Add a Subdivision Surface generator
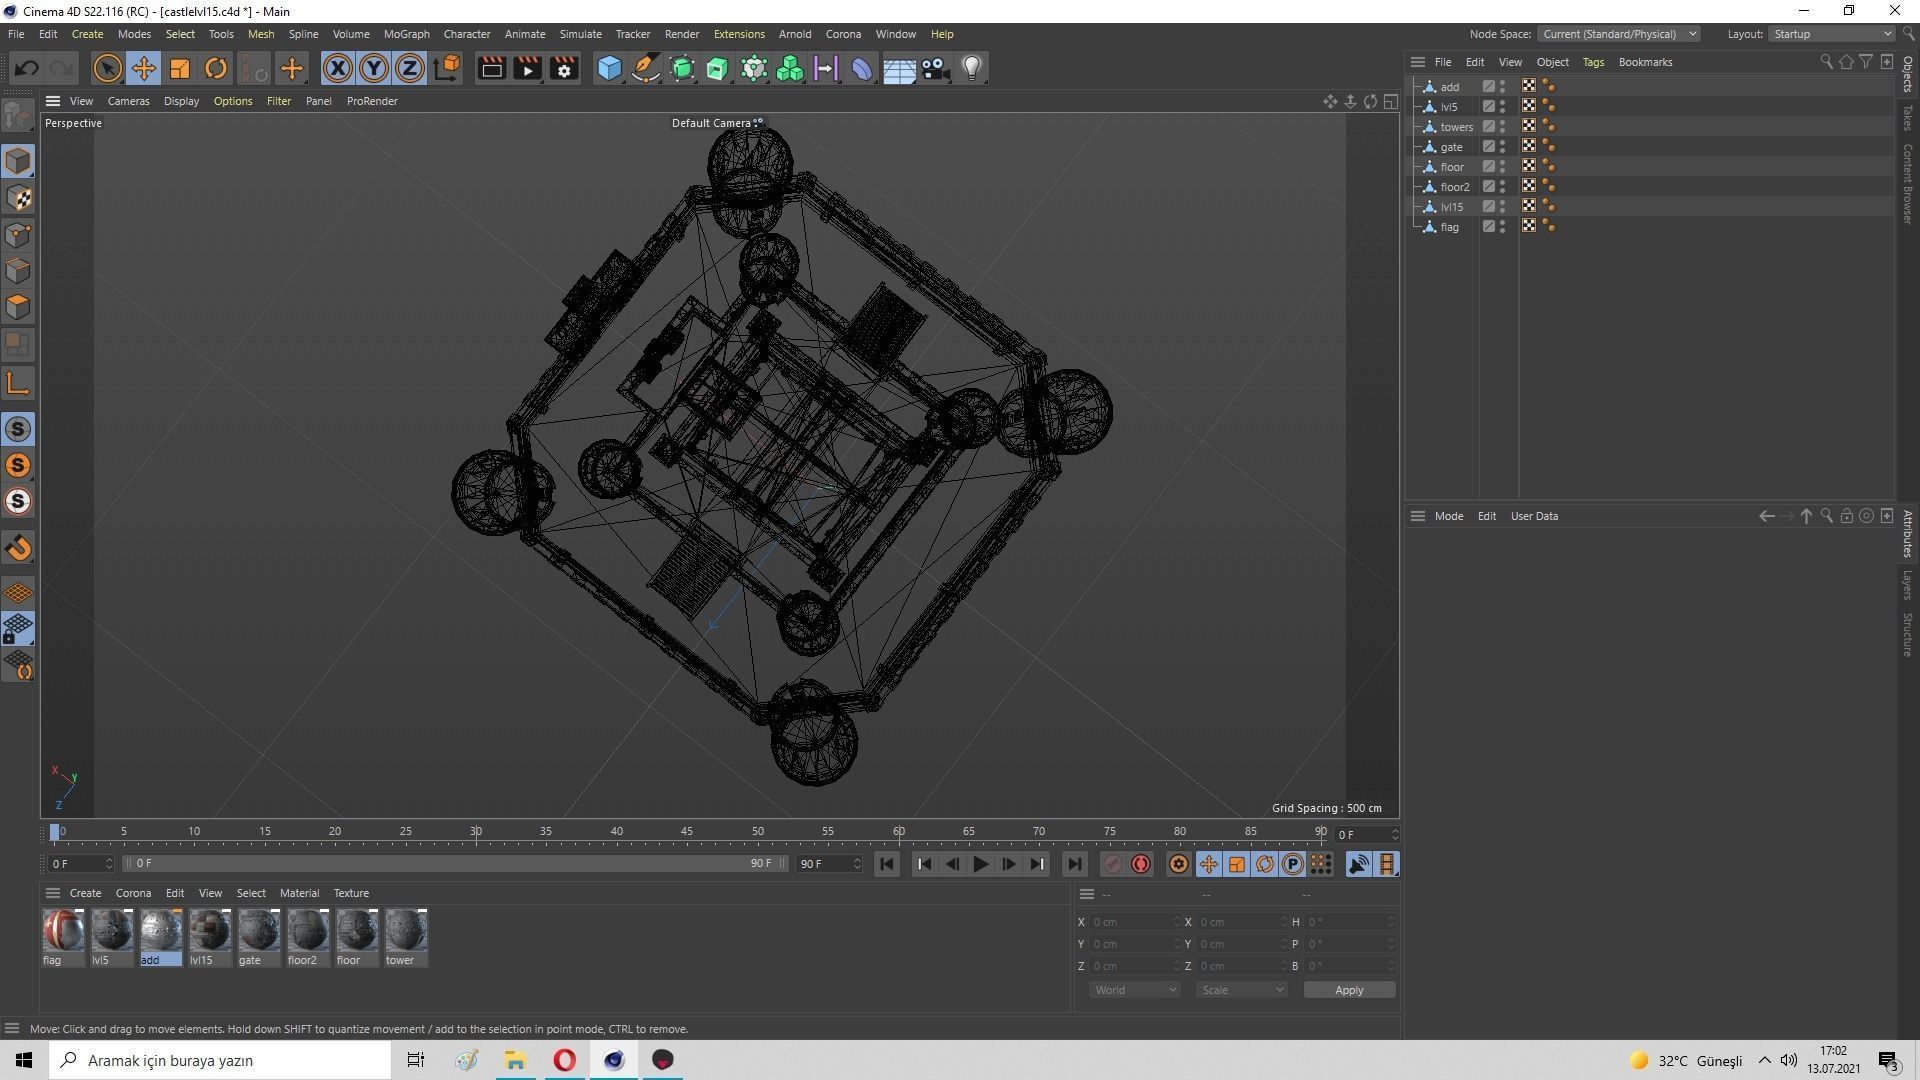The height and width of the screenshot is (1080, 1920). (x=682, y=68)
